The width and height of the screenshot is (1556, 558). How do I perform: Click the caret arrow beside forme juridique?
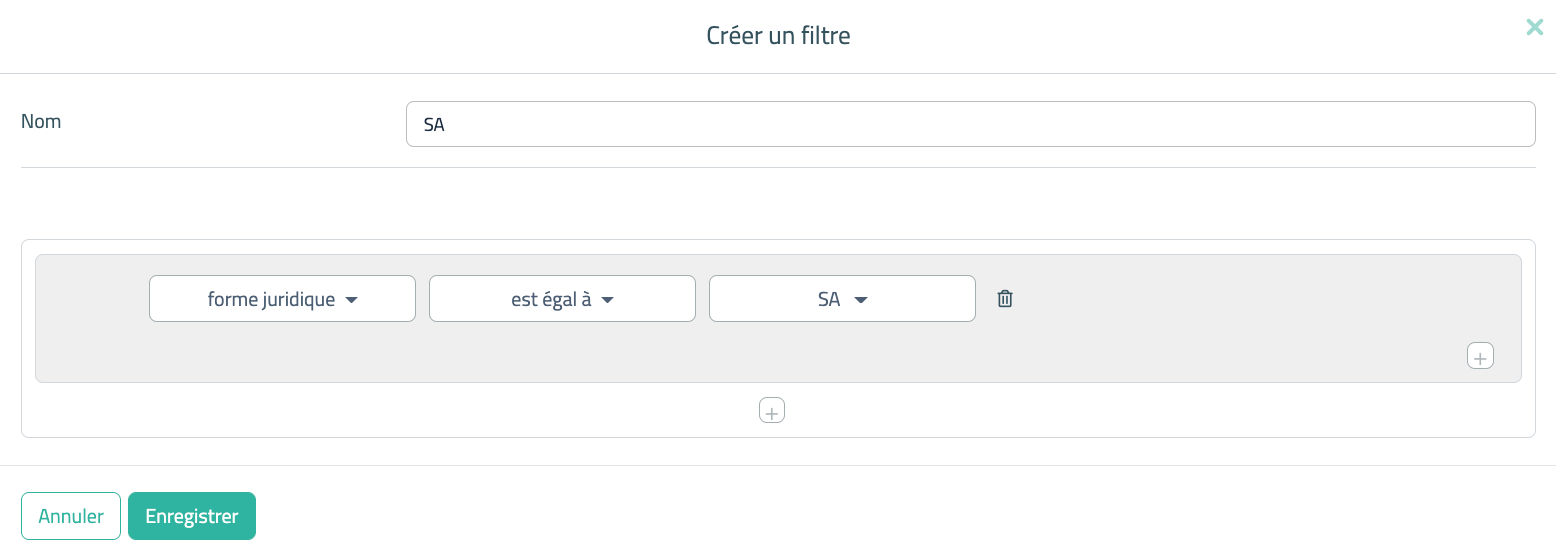351,300
